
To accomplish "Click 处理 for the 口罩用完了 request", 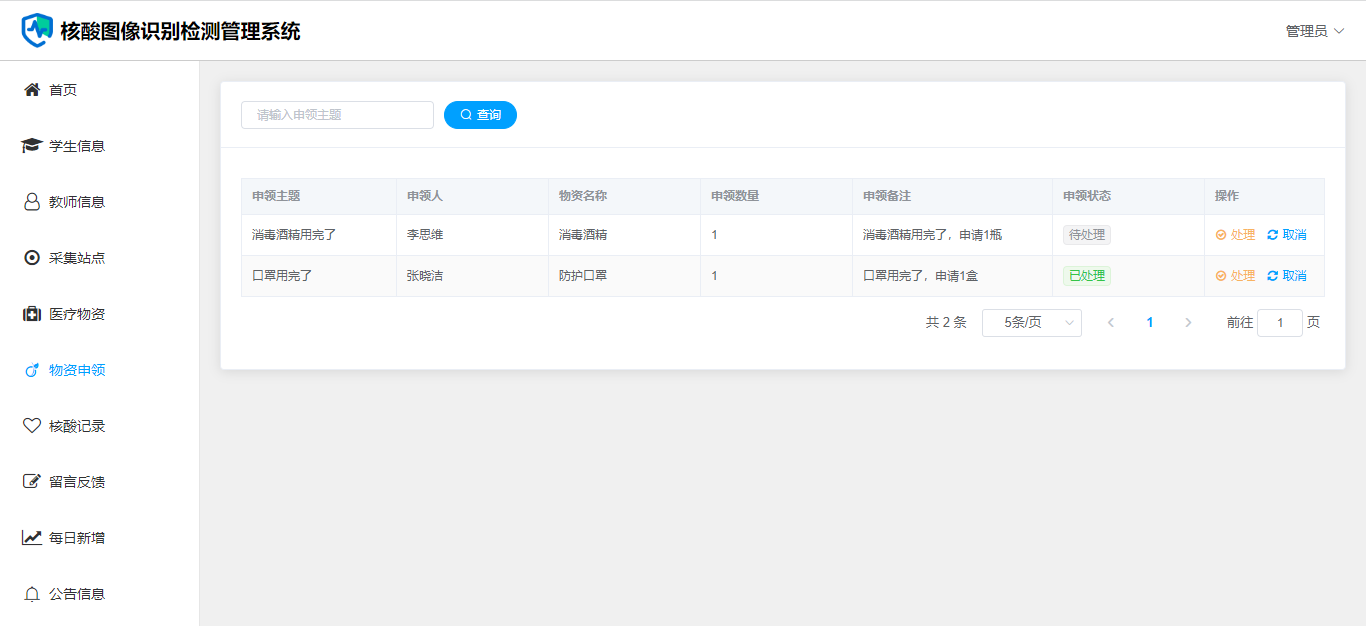I will point(1235,276).
